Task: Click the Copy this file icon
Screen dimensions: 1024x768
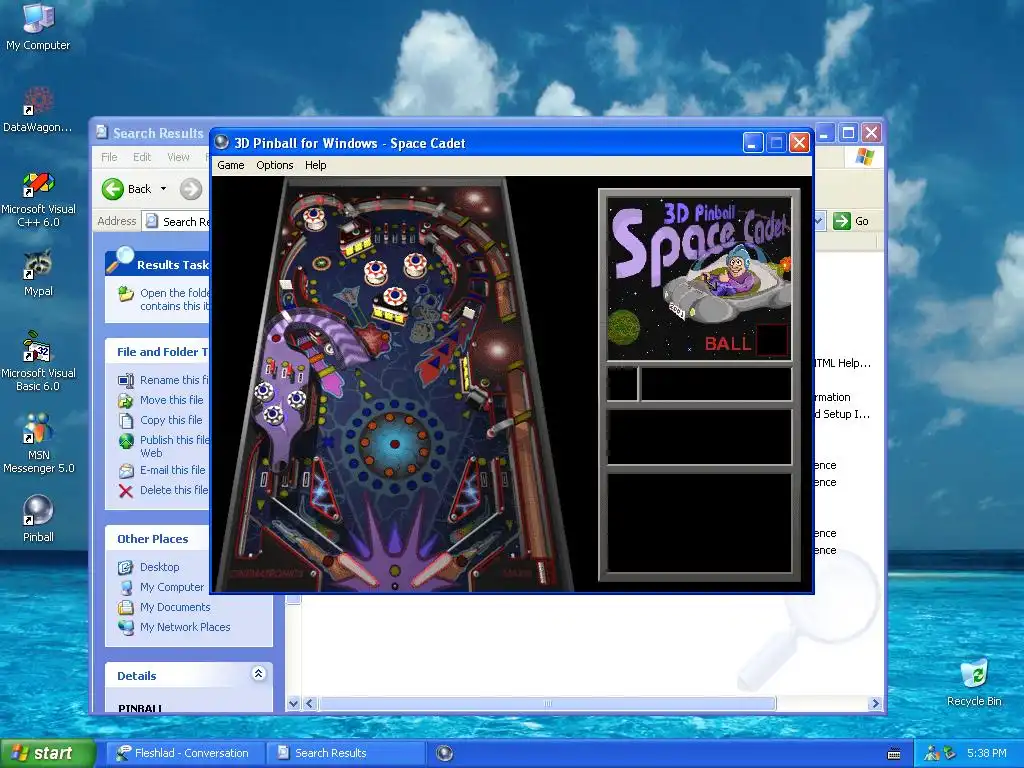Action: pos(126,420)
